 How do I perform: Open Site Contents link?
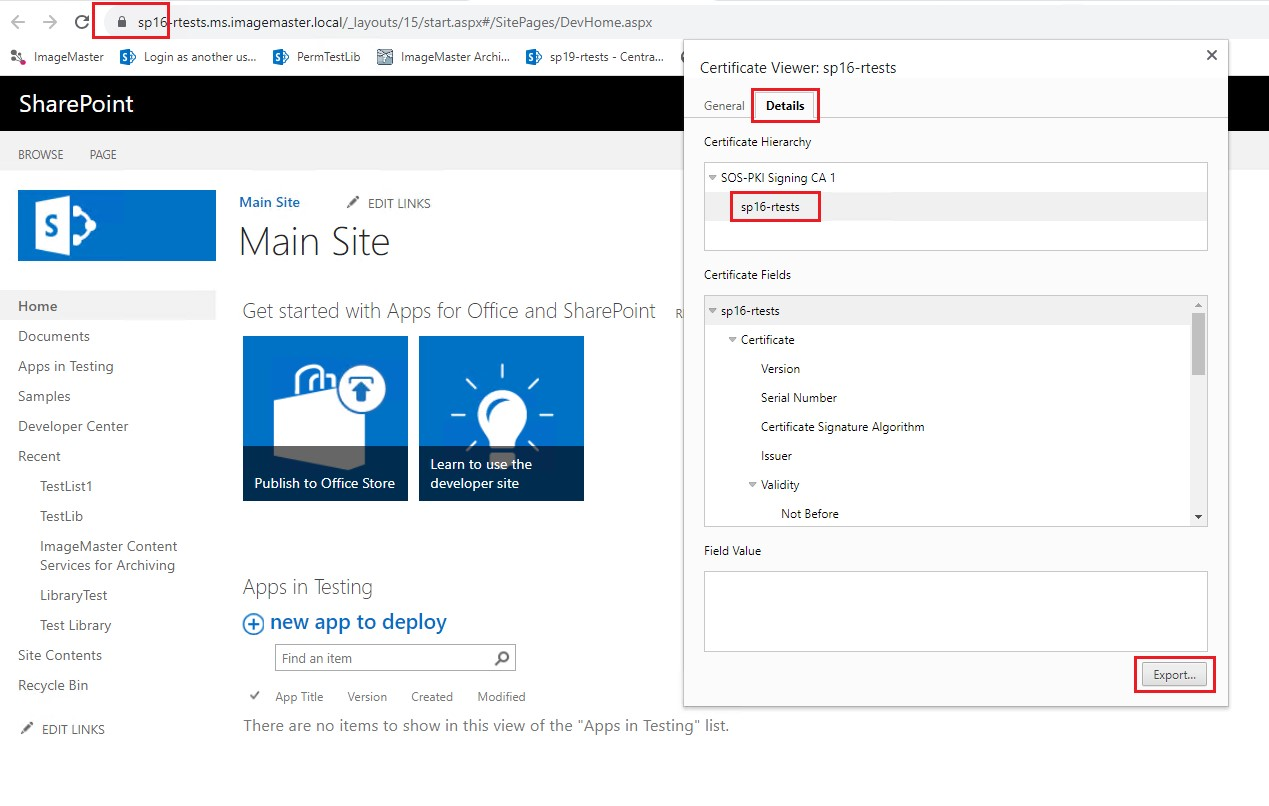(60, 655)
